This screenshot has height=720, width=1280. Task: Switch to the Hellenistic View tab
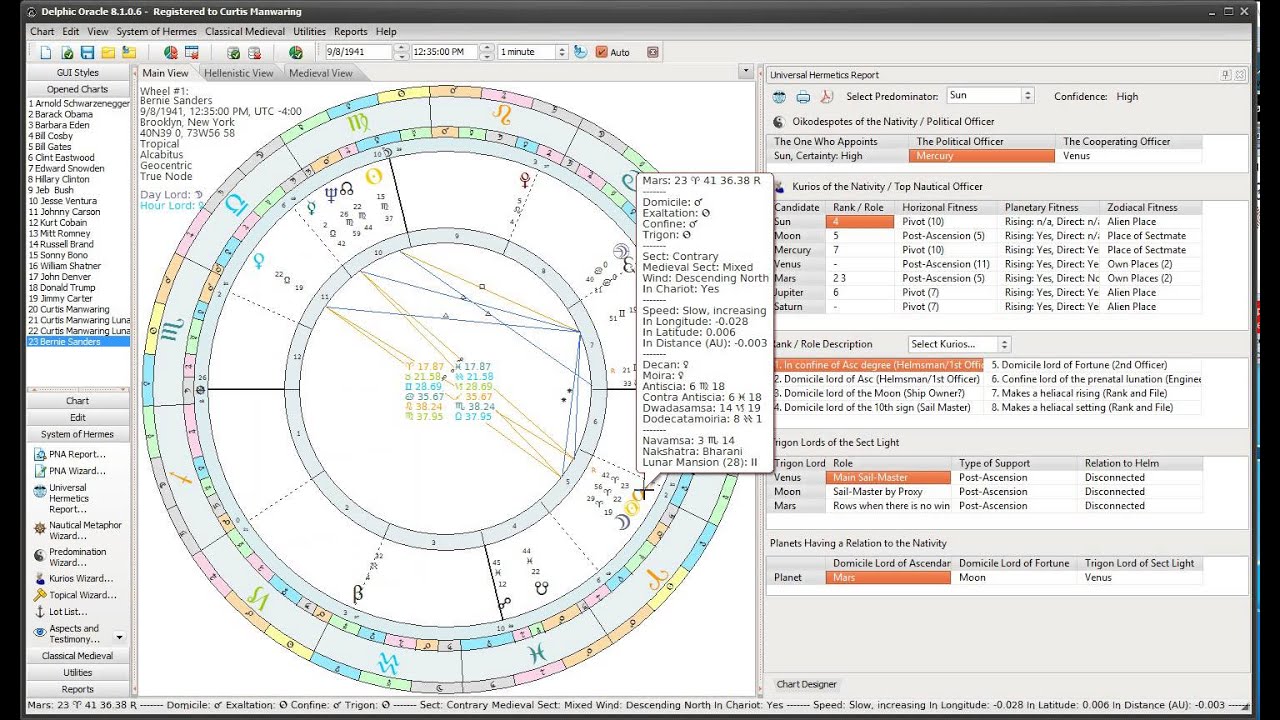click(x=238, y=73)
